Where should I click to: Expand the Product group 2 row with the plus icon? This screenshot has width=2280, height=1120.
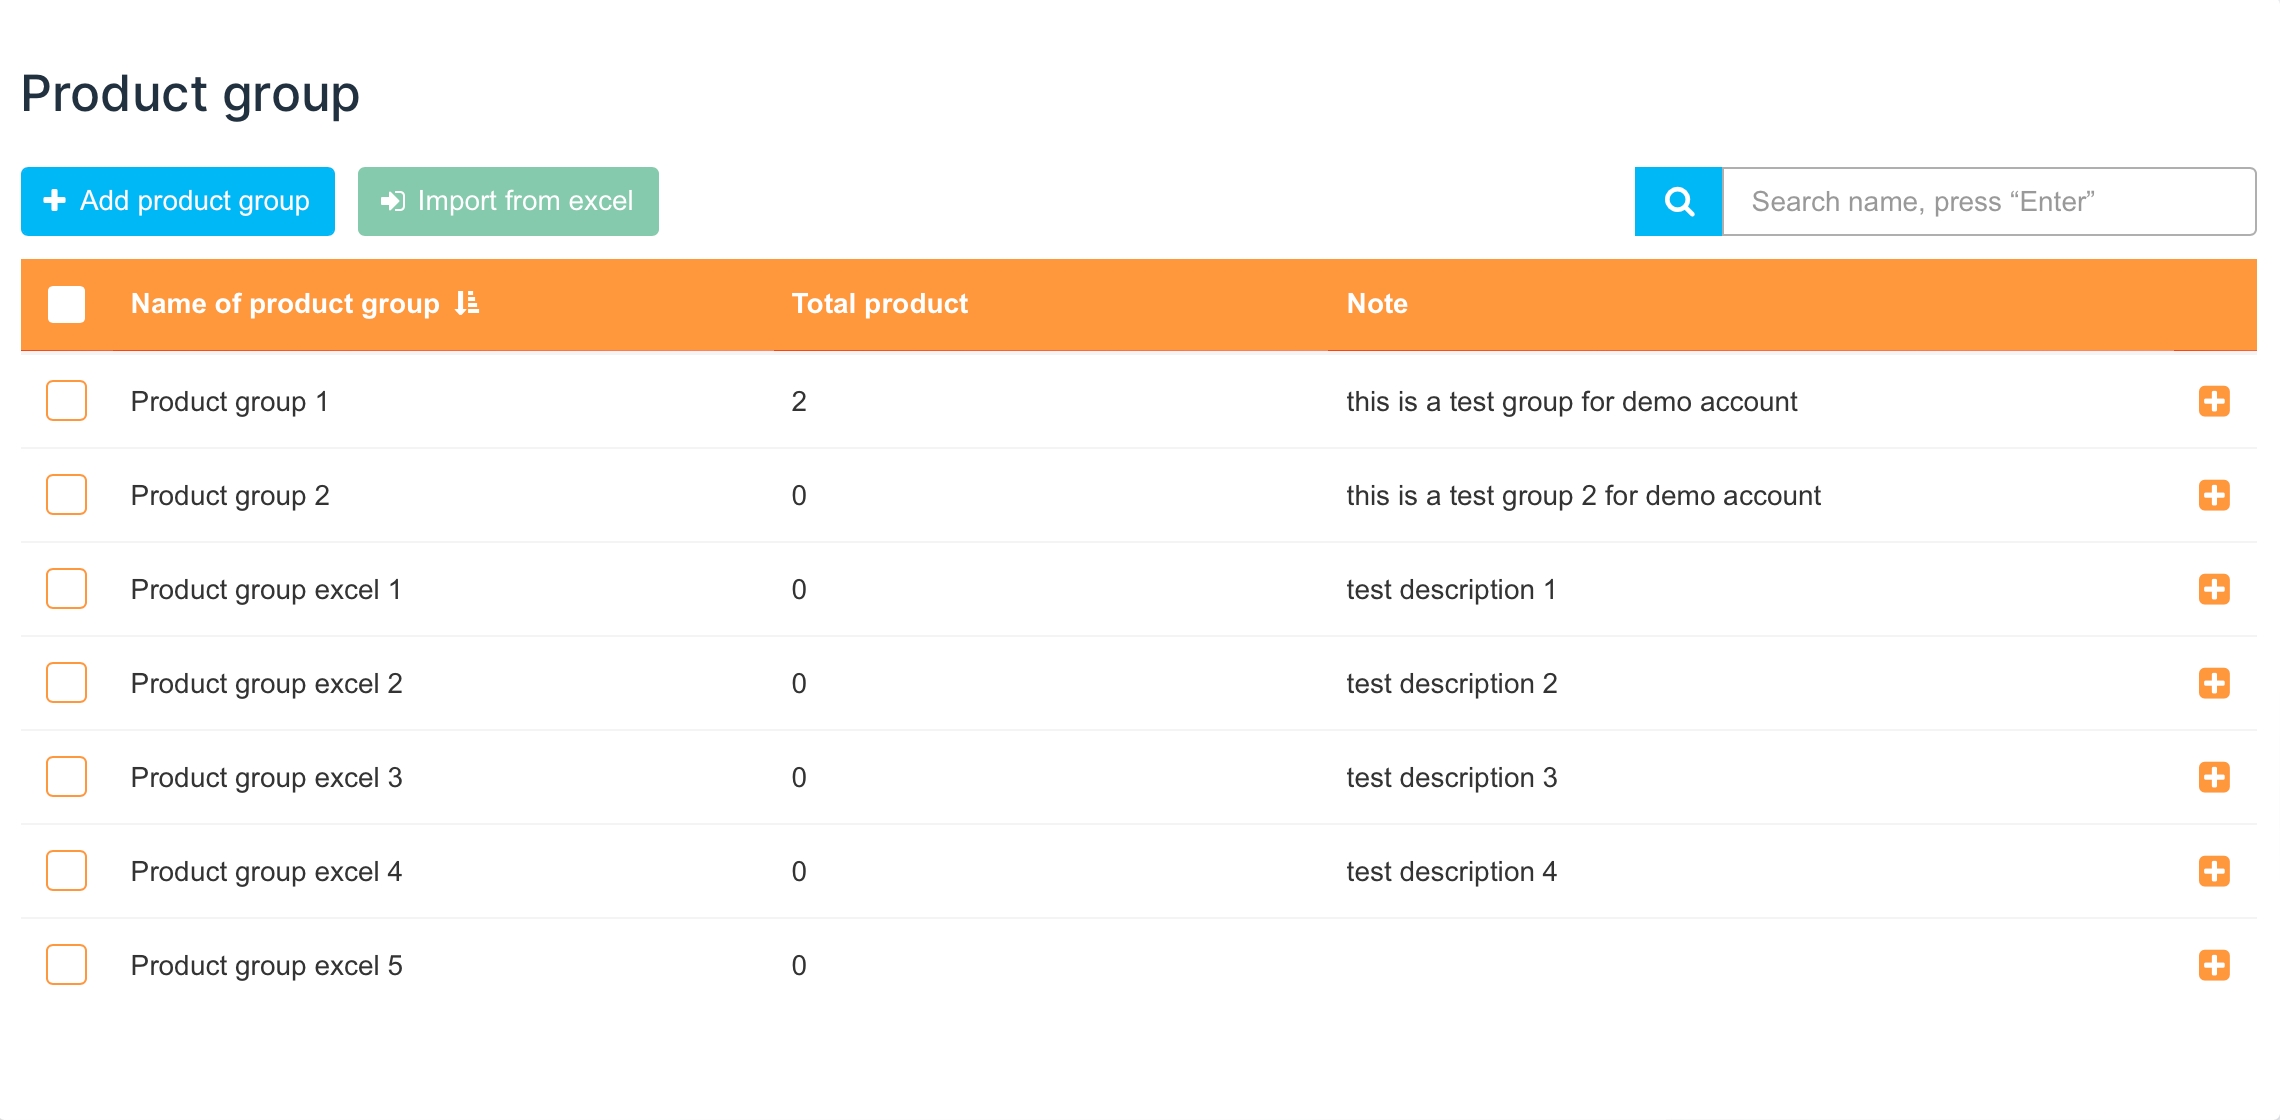[x=2213, y=495]
